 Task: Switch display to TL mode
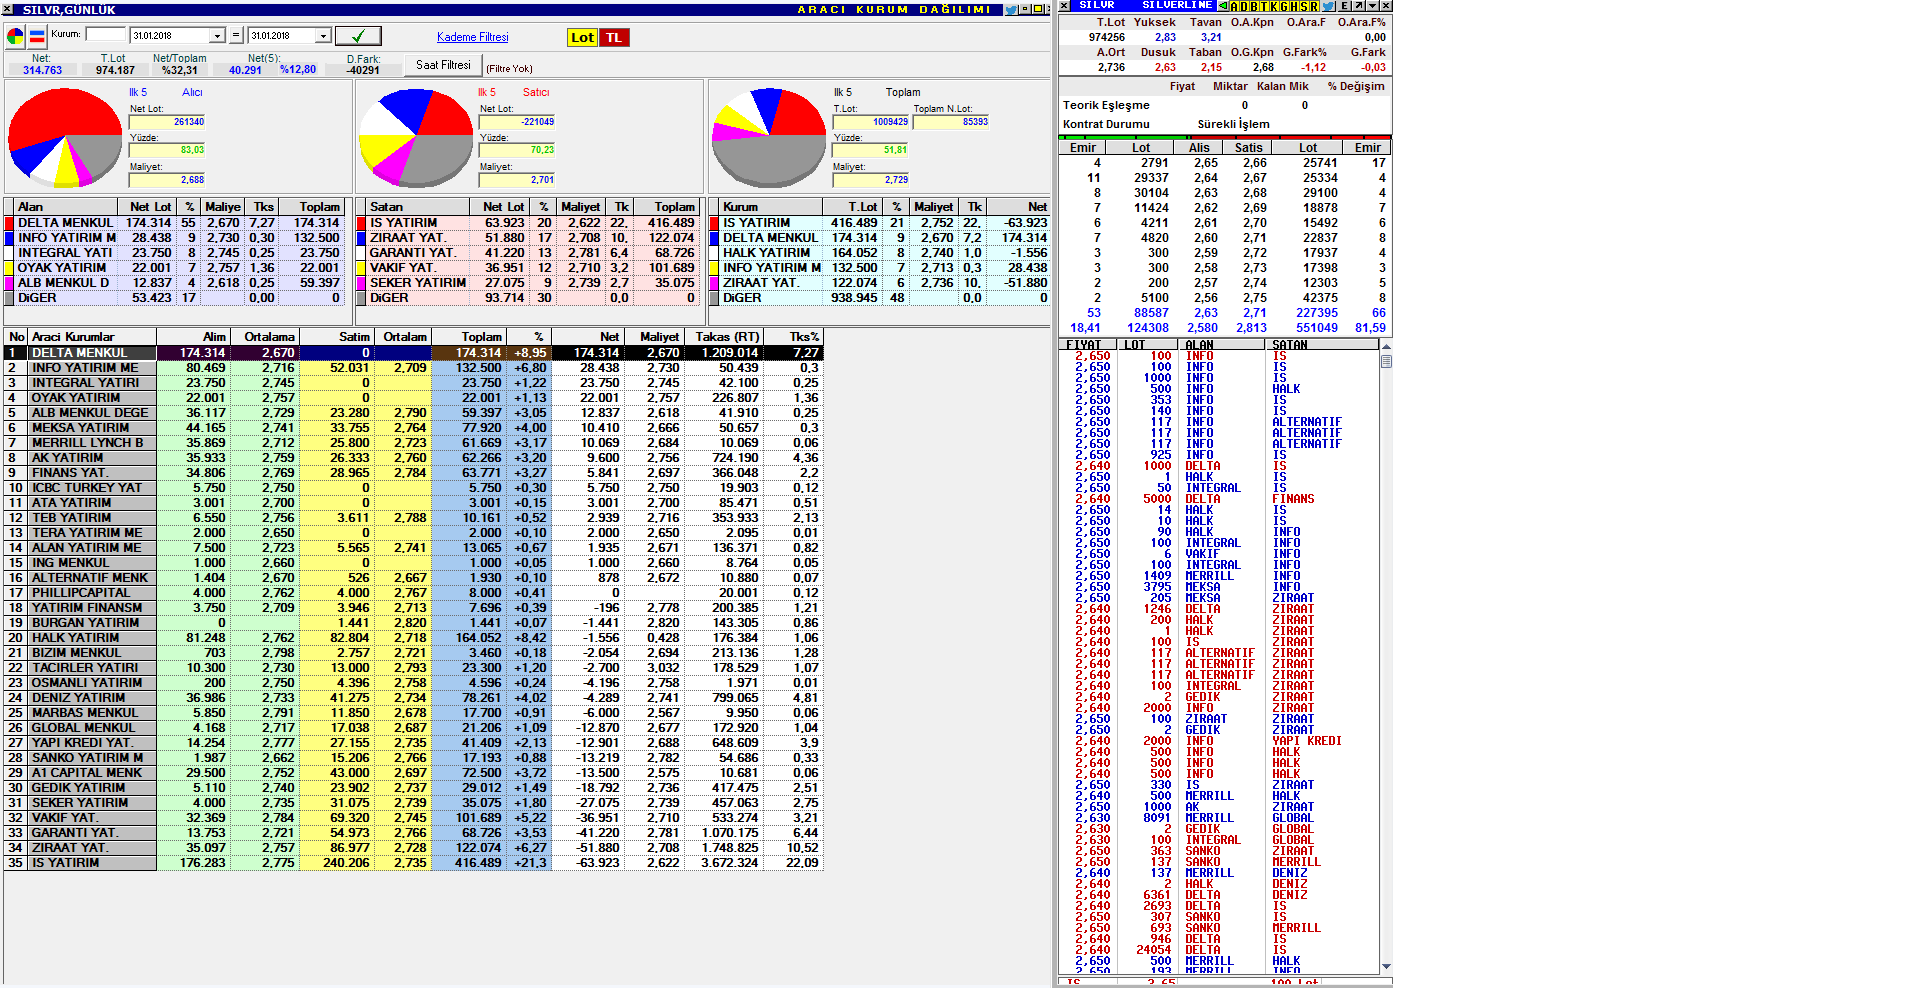click(x=614, y=37)
